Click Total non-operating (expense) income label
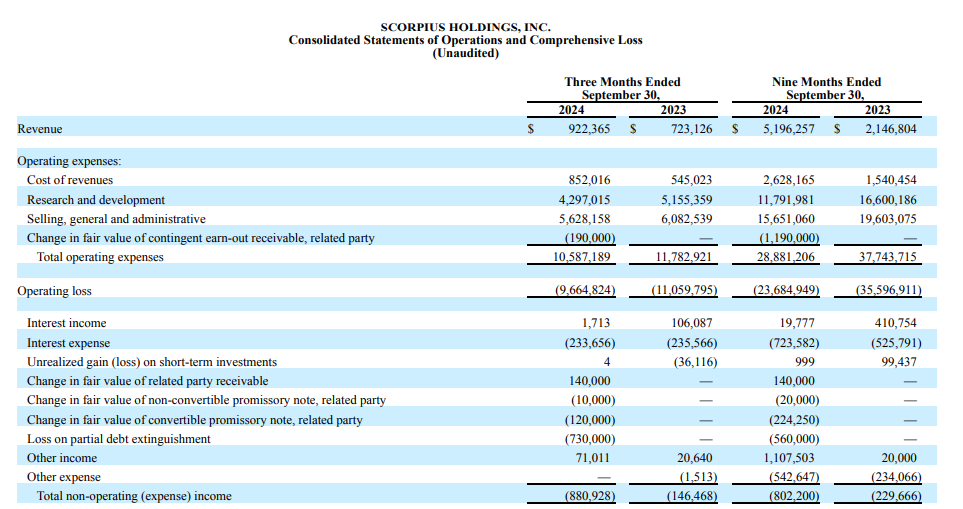Screen dimensions: 963x509 tap(134, 496)
